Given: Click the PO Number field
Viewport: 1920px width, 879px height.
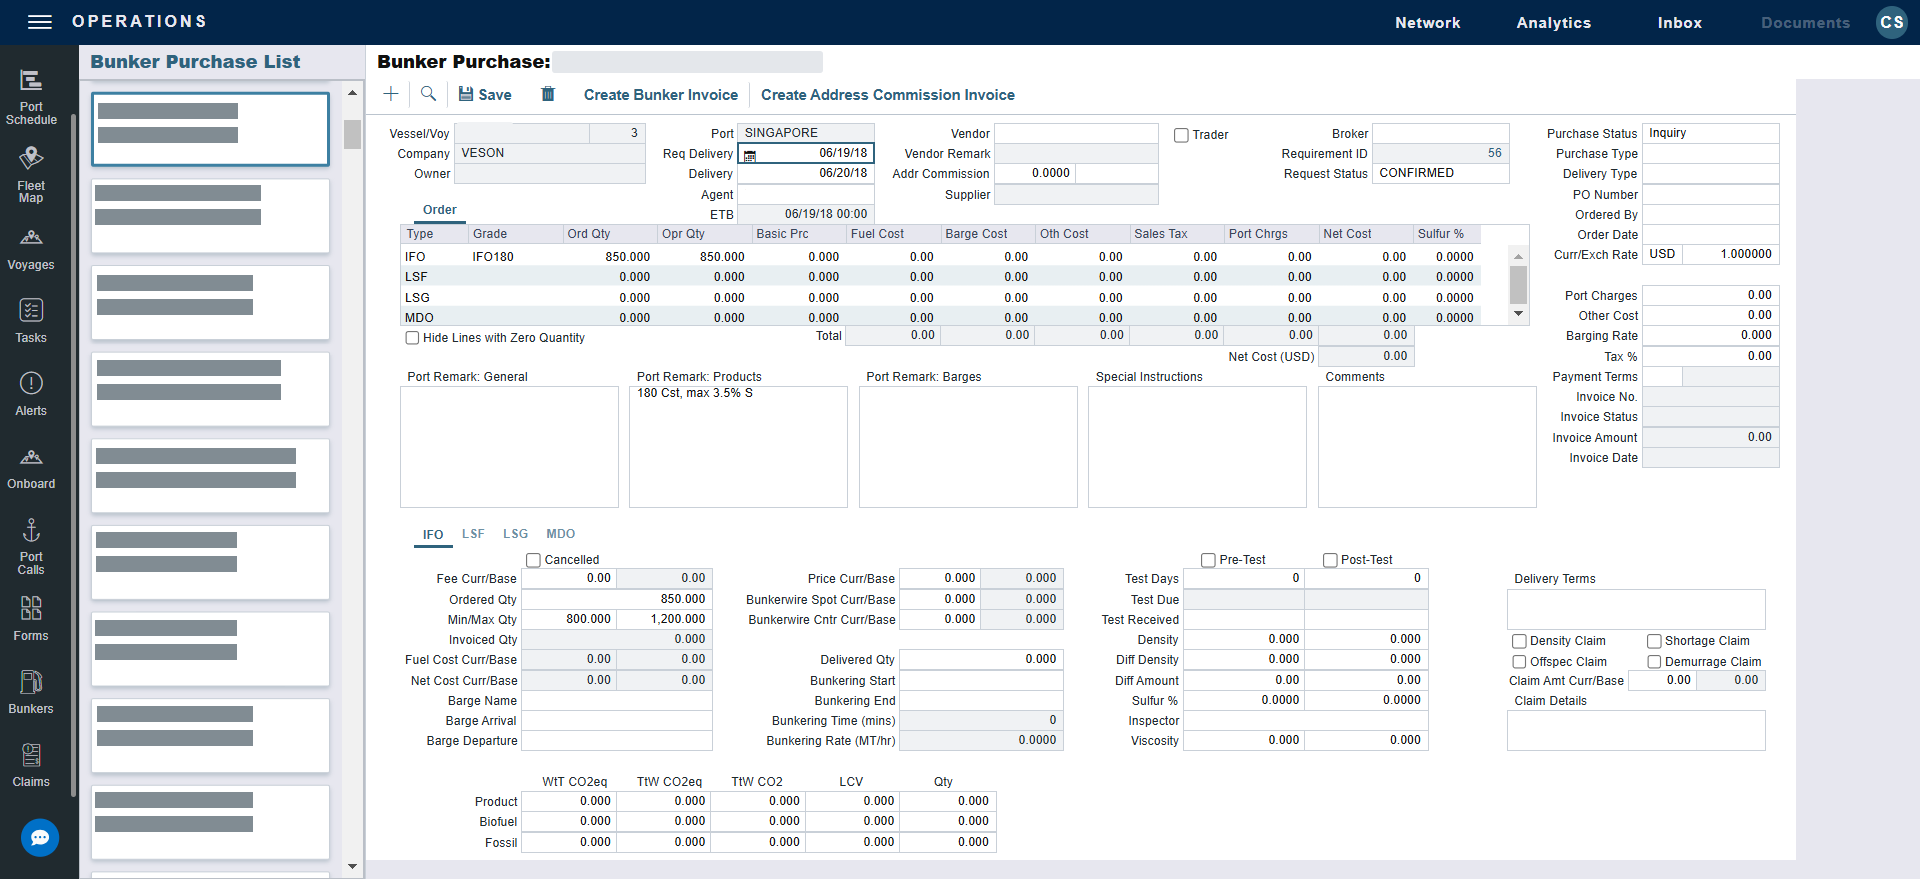Looking at the screenshot, I should click(1710, 194).
